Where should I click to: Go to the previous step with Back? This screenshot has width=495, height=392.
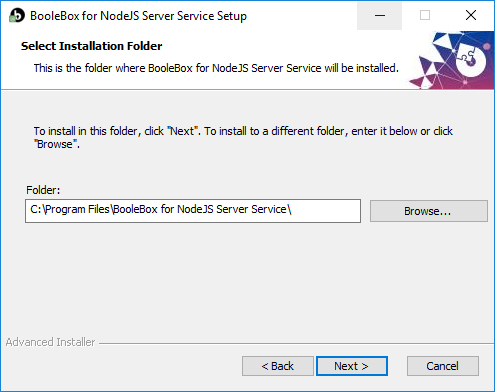(278, 366)
